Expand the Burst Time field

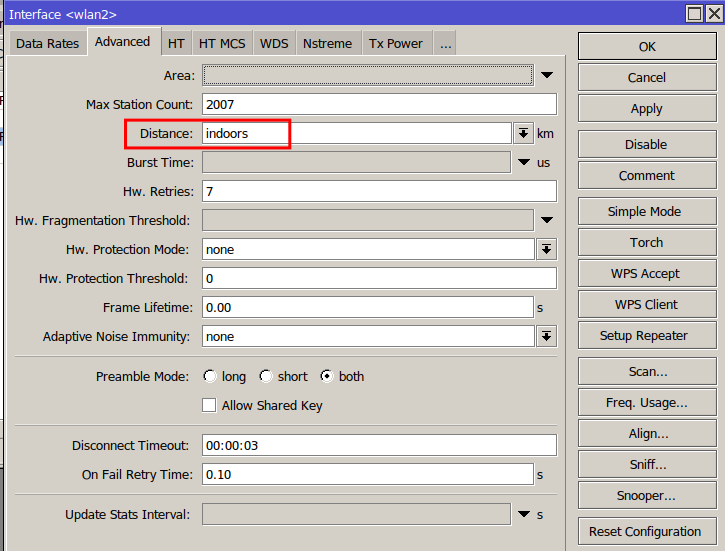point(524,162)
